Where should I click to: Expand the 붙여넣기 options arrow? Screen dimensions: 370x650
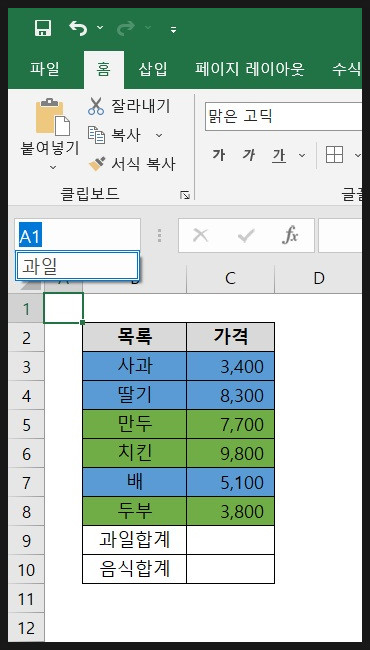coord(53,167)
